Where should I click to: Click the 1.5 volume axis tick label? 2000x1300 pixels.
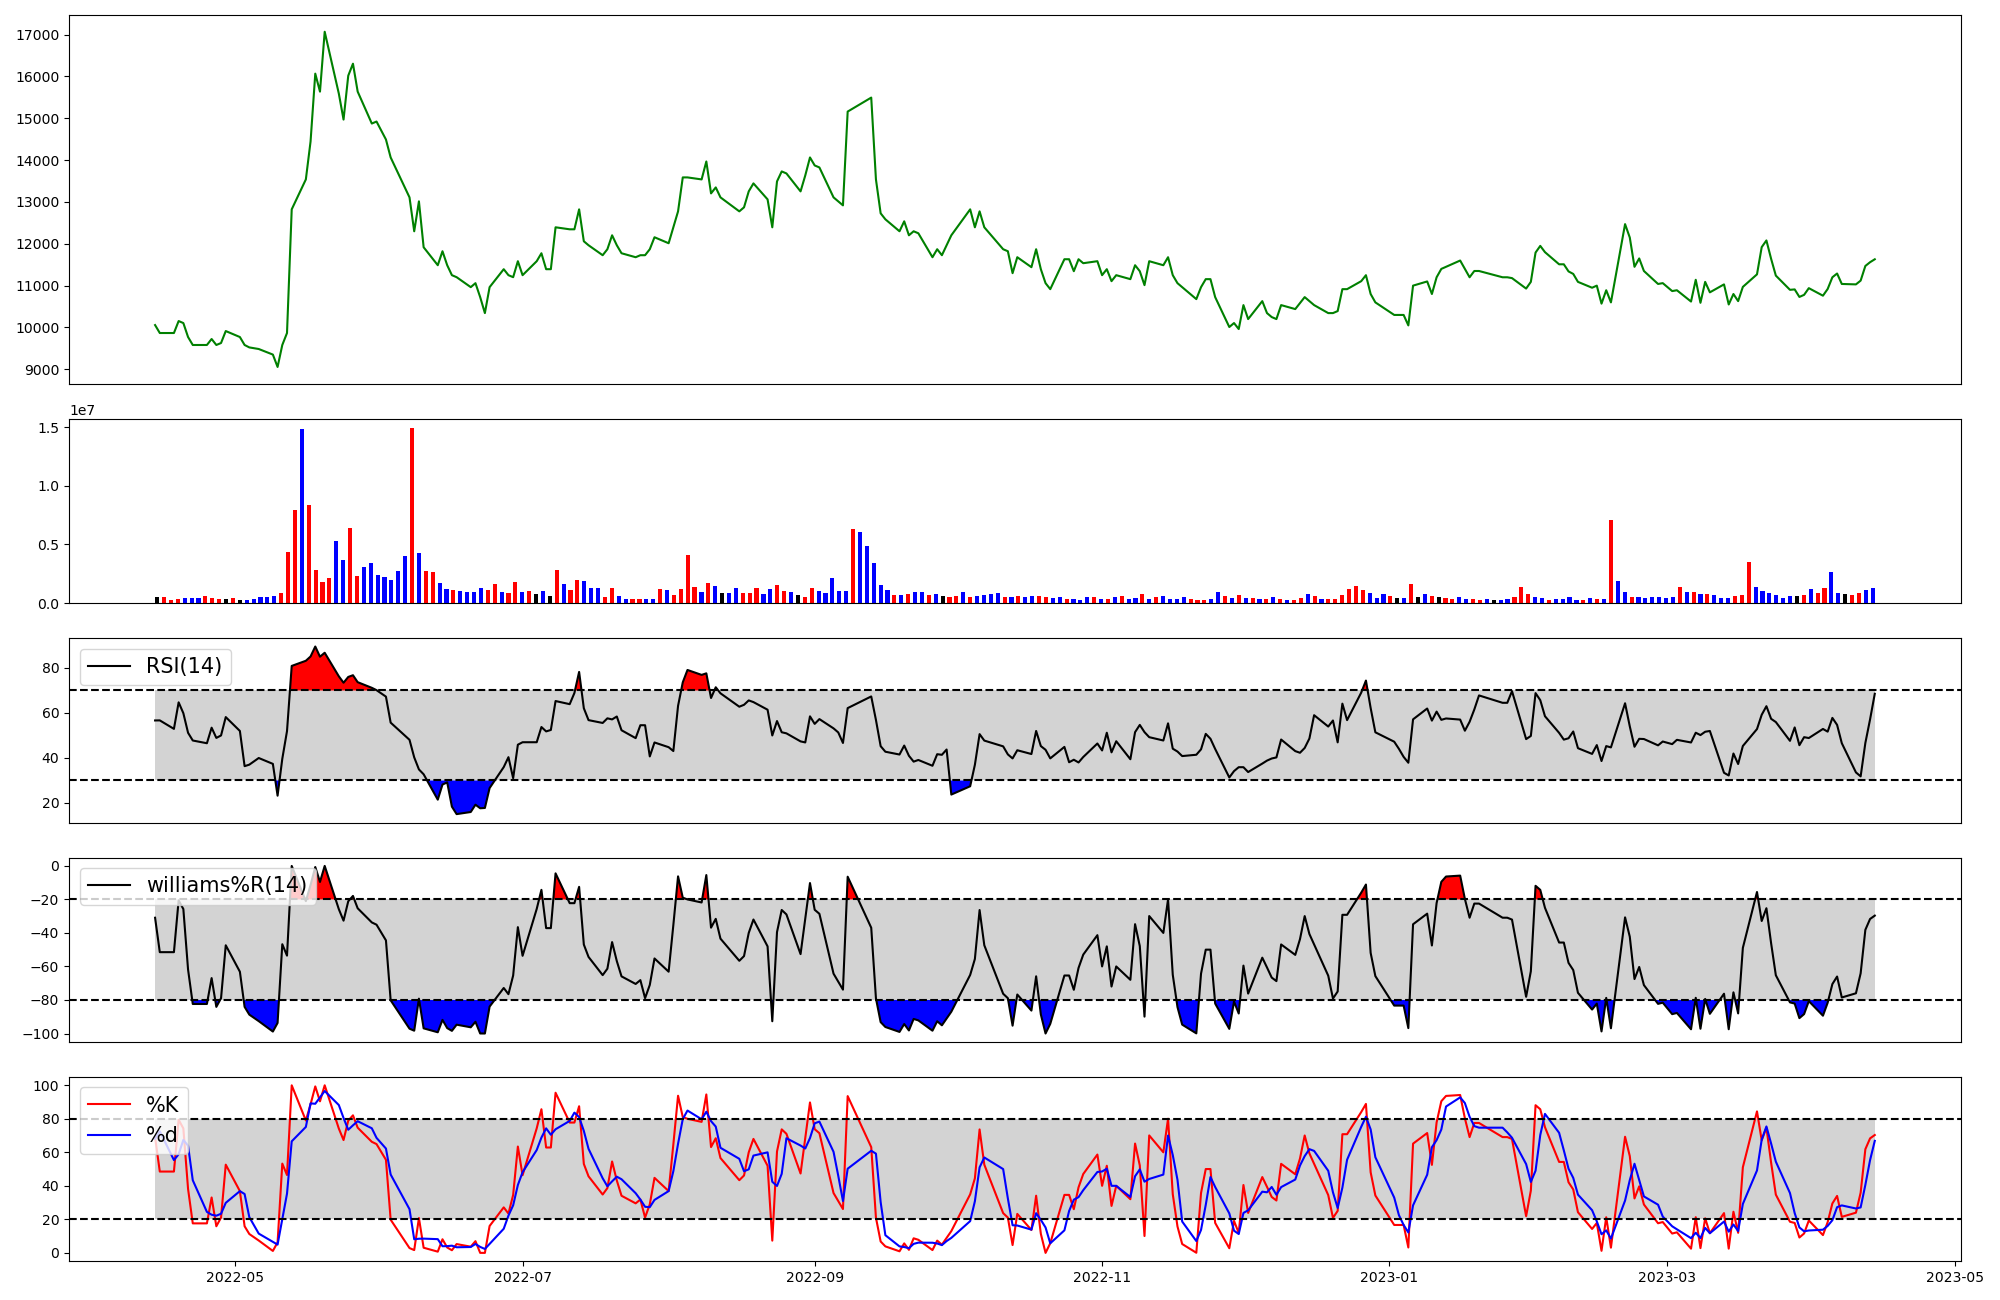click(x=47, y=428)
